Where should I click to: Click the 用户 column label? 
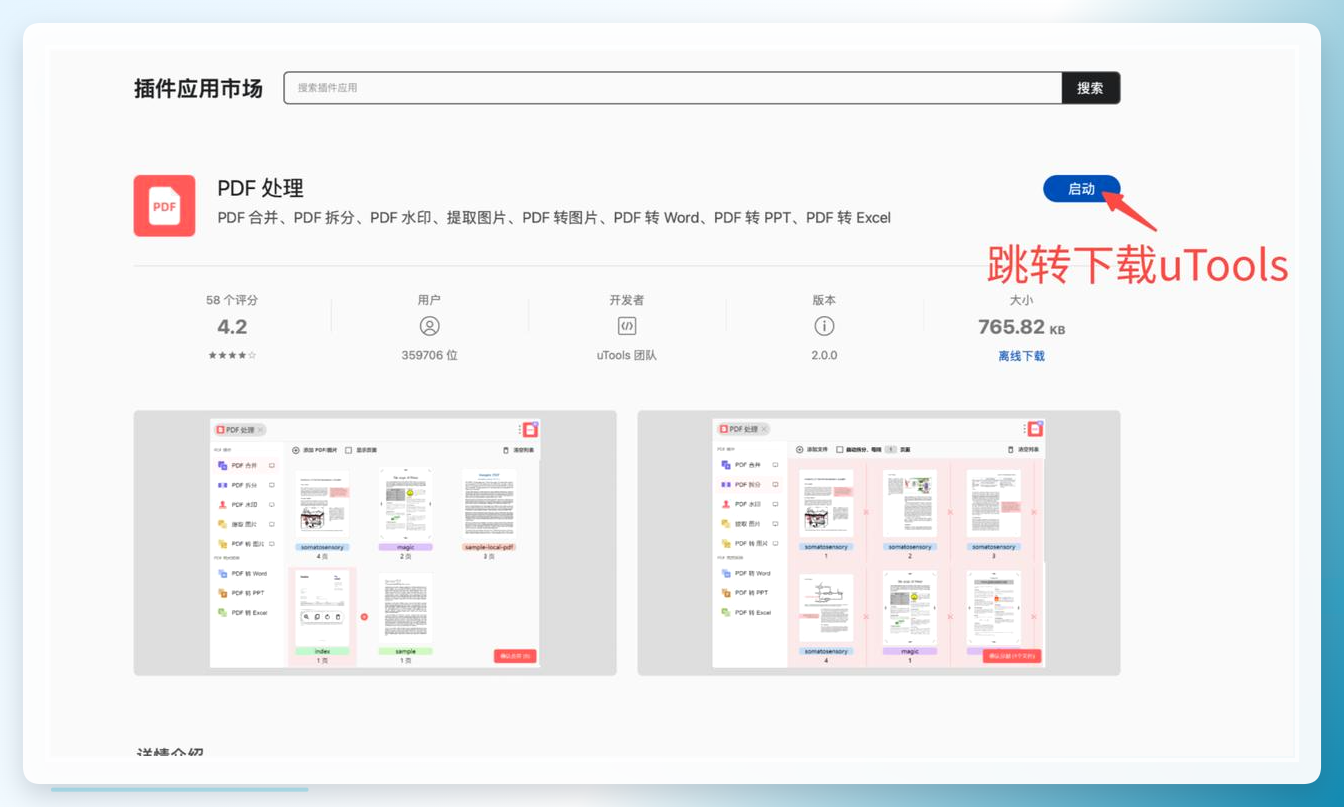(430, 300)
